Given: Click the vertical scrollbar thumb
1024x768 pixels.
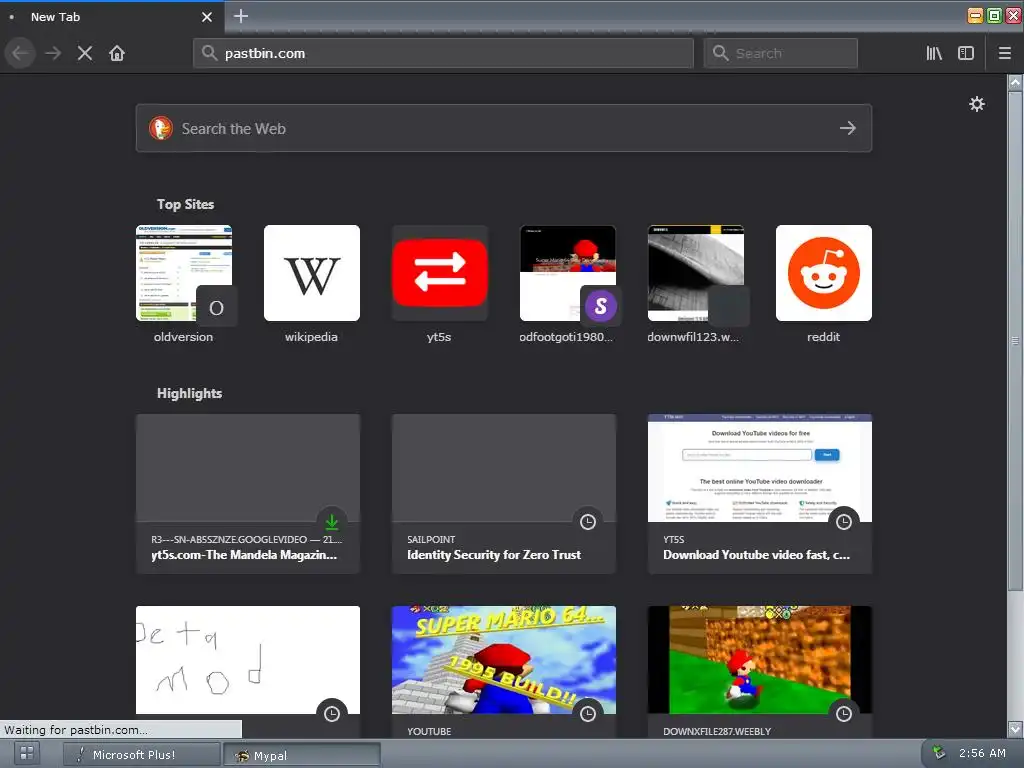Looking at the screenshot, I should tap(1015, 340).
